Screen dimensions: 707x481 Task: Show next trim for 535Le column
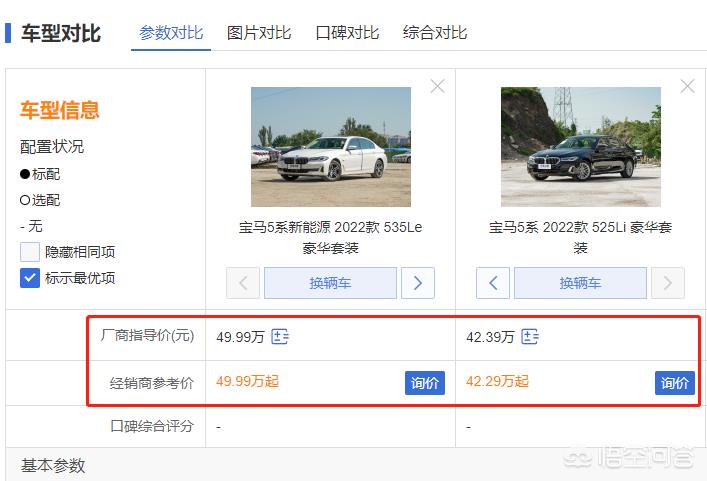pyautogui.click(x=418, y=283)
